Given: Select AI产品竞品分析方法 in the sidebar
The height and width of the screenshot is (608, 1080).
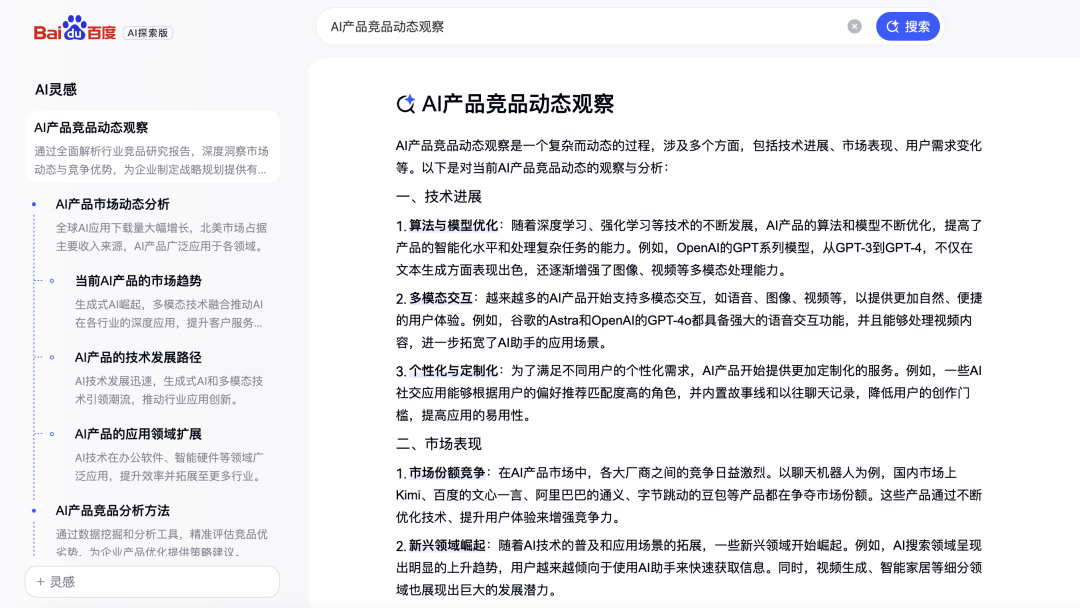Looking at the screenshot, I should [x=112, y=511].
